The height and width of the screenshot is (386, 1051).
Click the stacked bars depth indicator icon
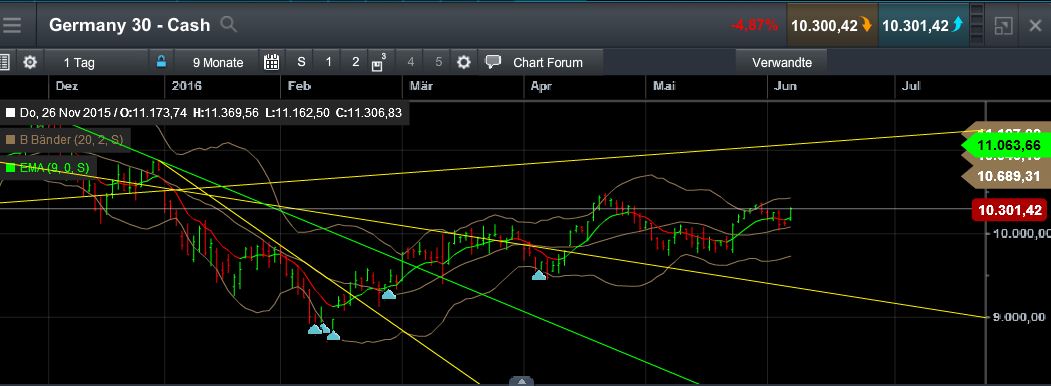pyautogui.click(x=977, y=25)
